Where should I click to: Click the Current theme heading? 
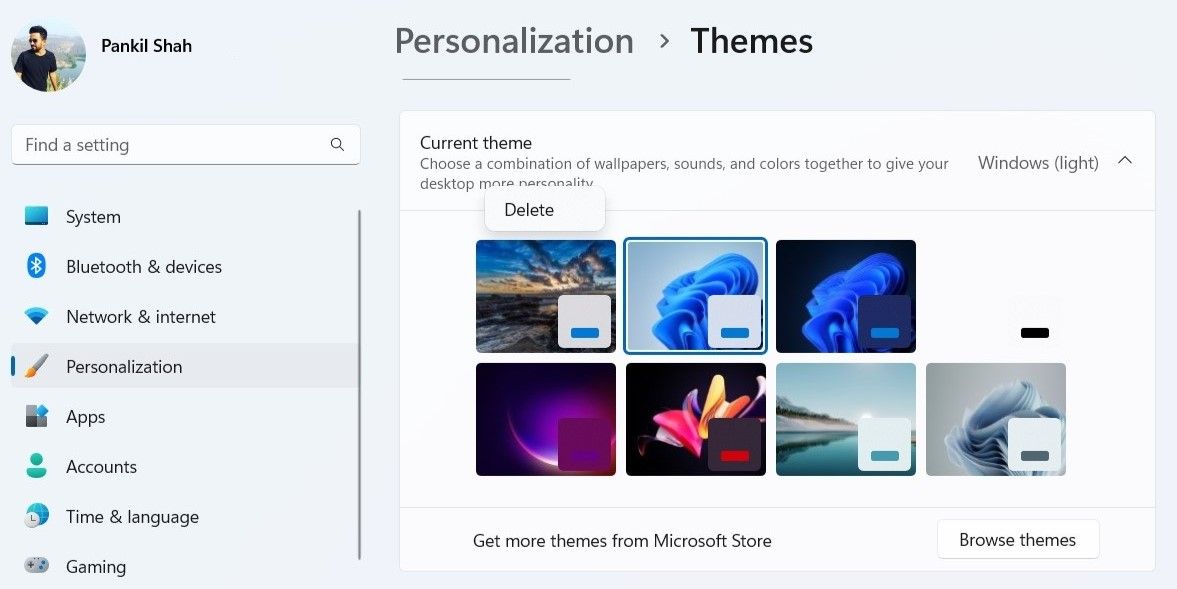[476, 143]
